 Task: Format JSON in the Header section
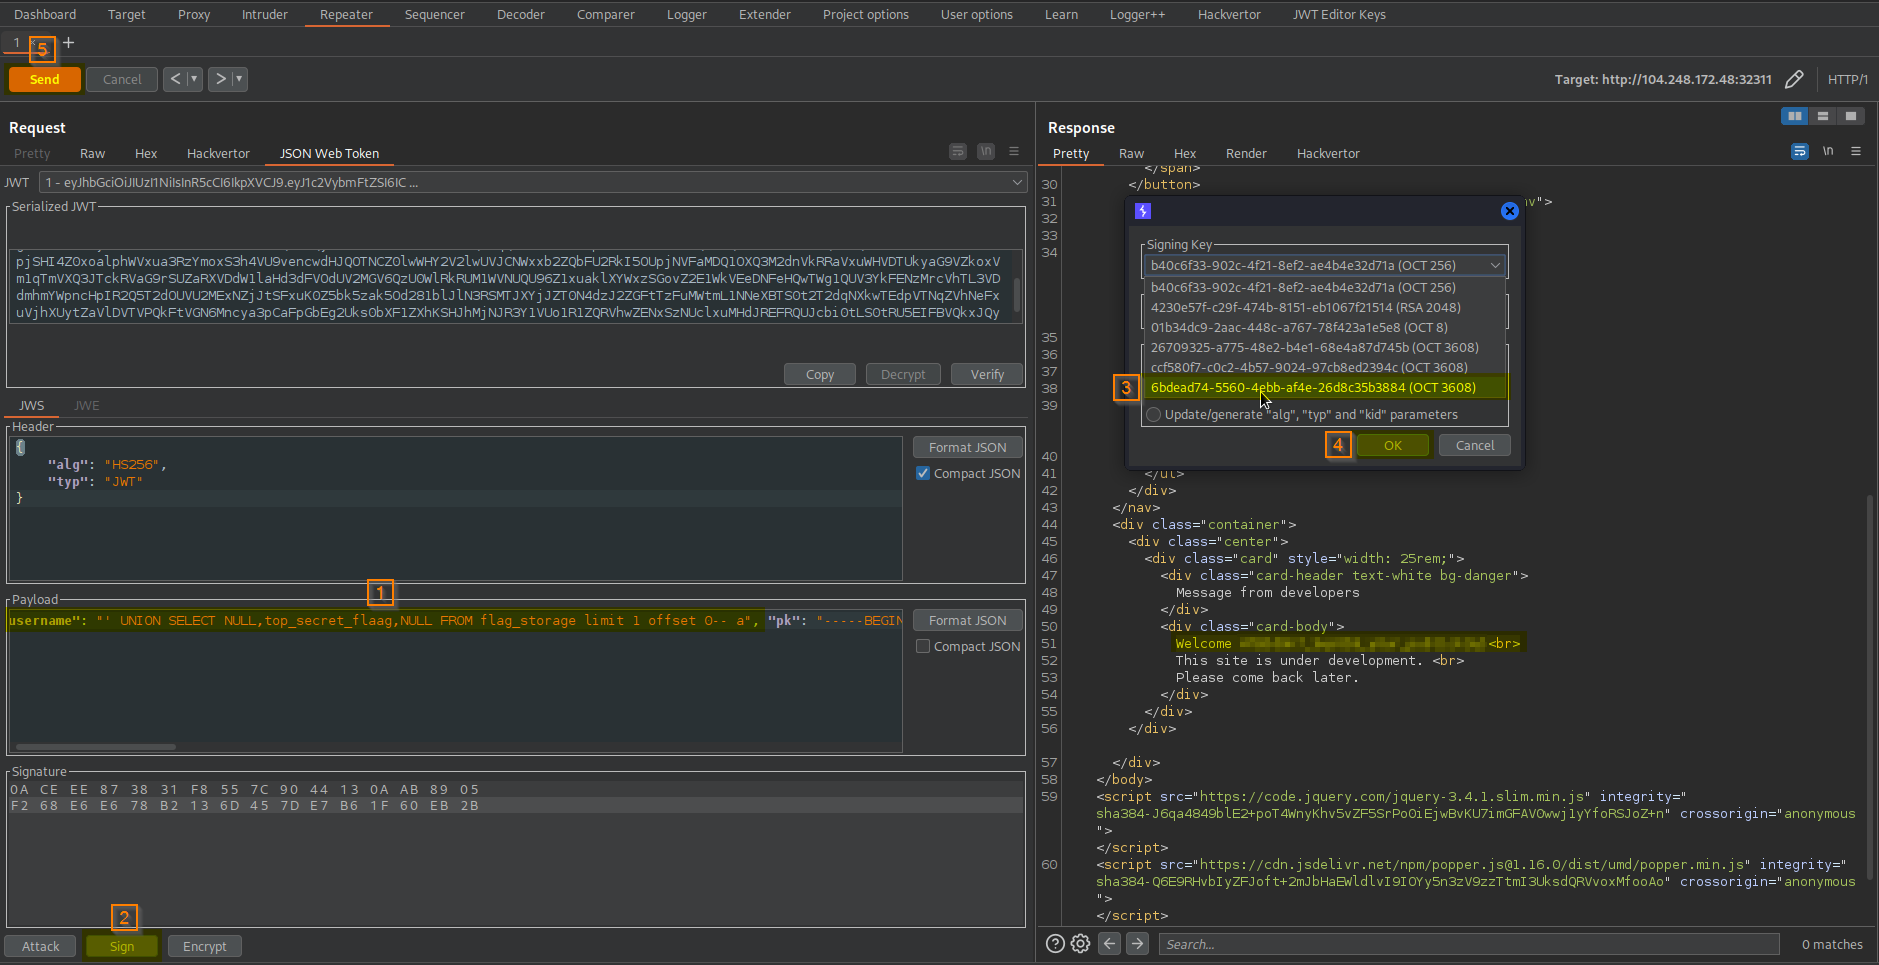967,447
